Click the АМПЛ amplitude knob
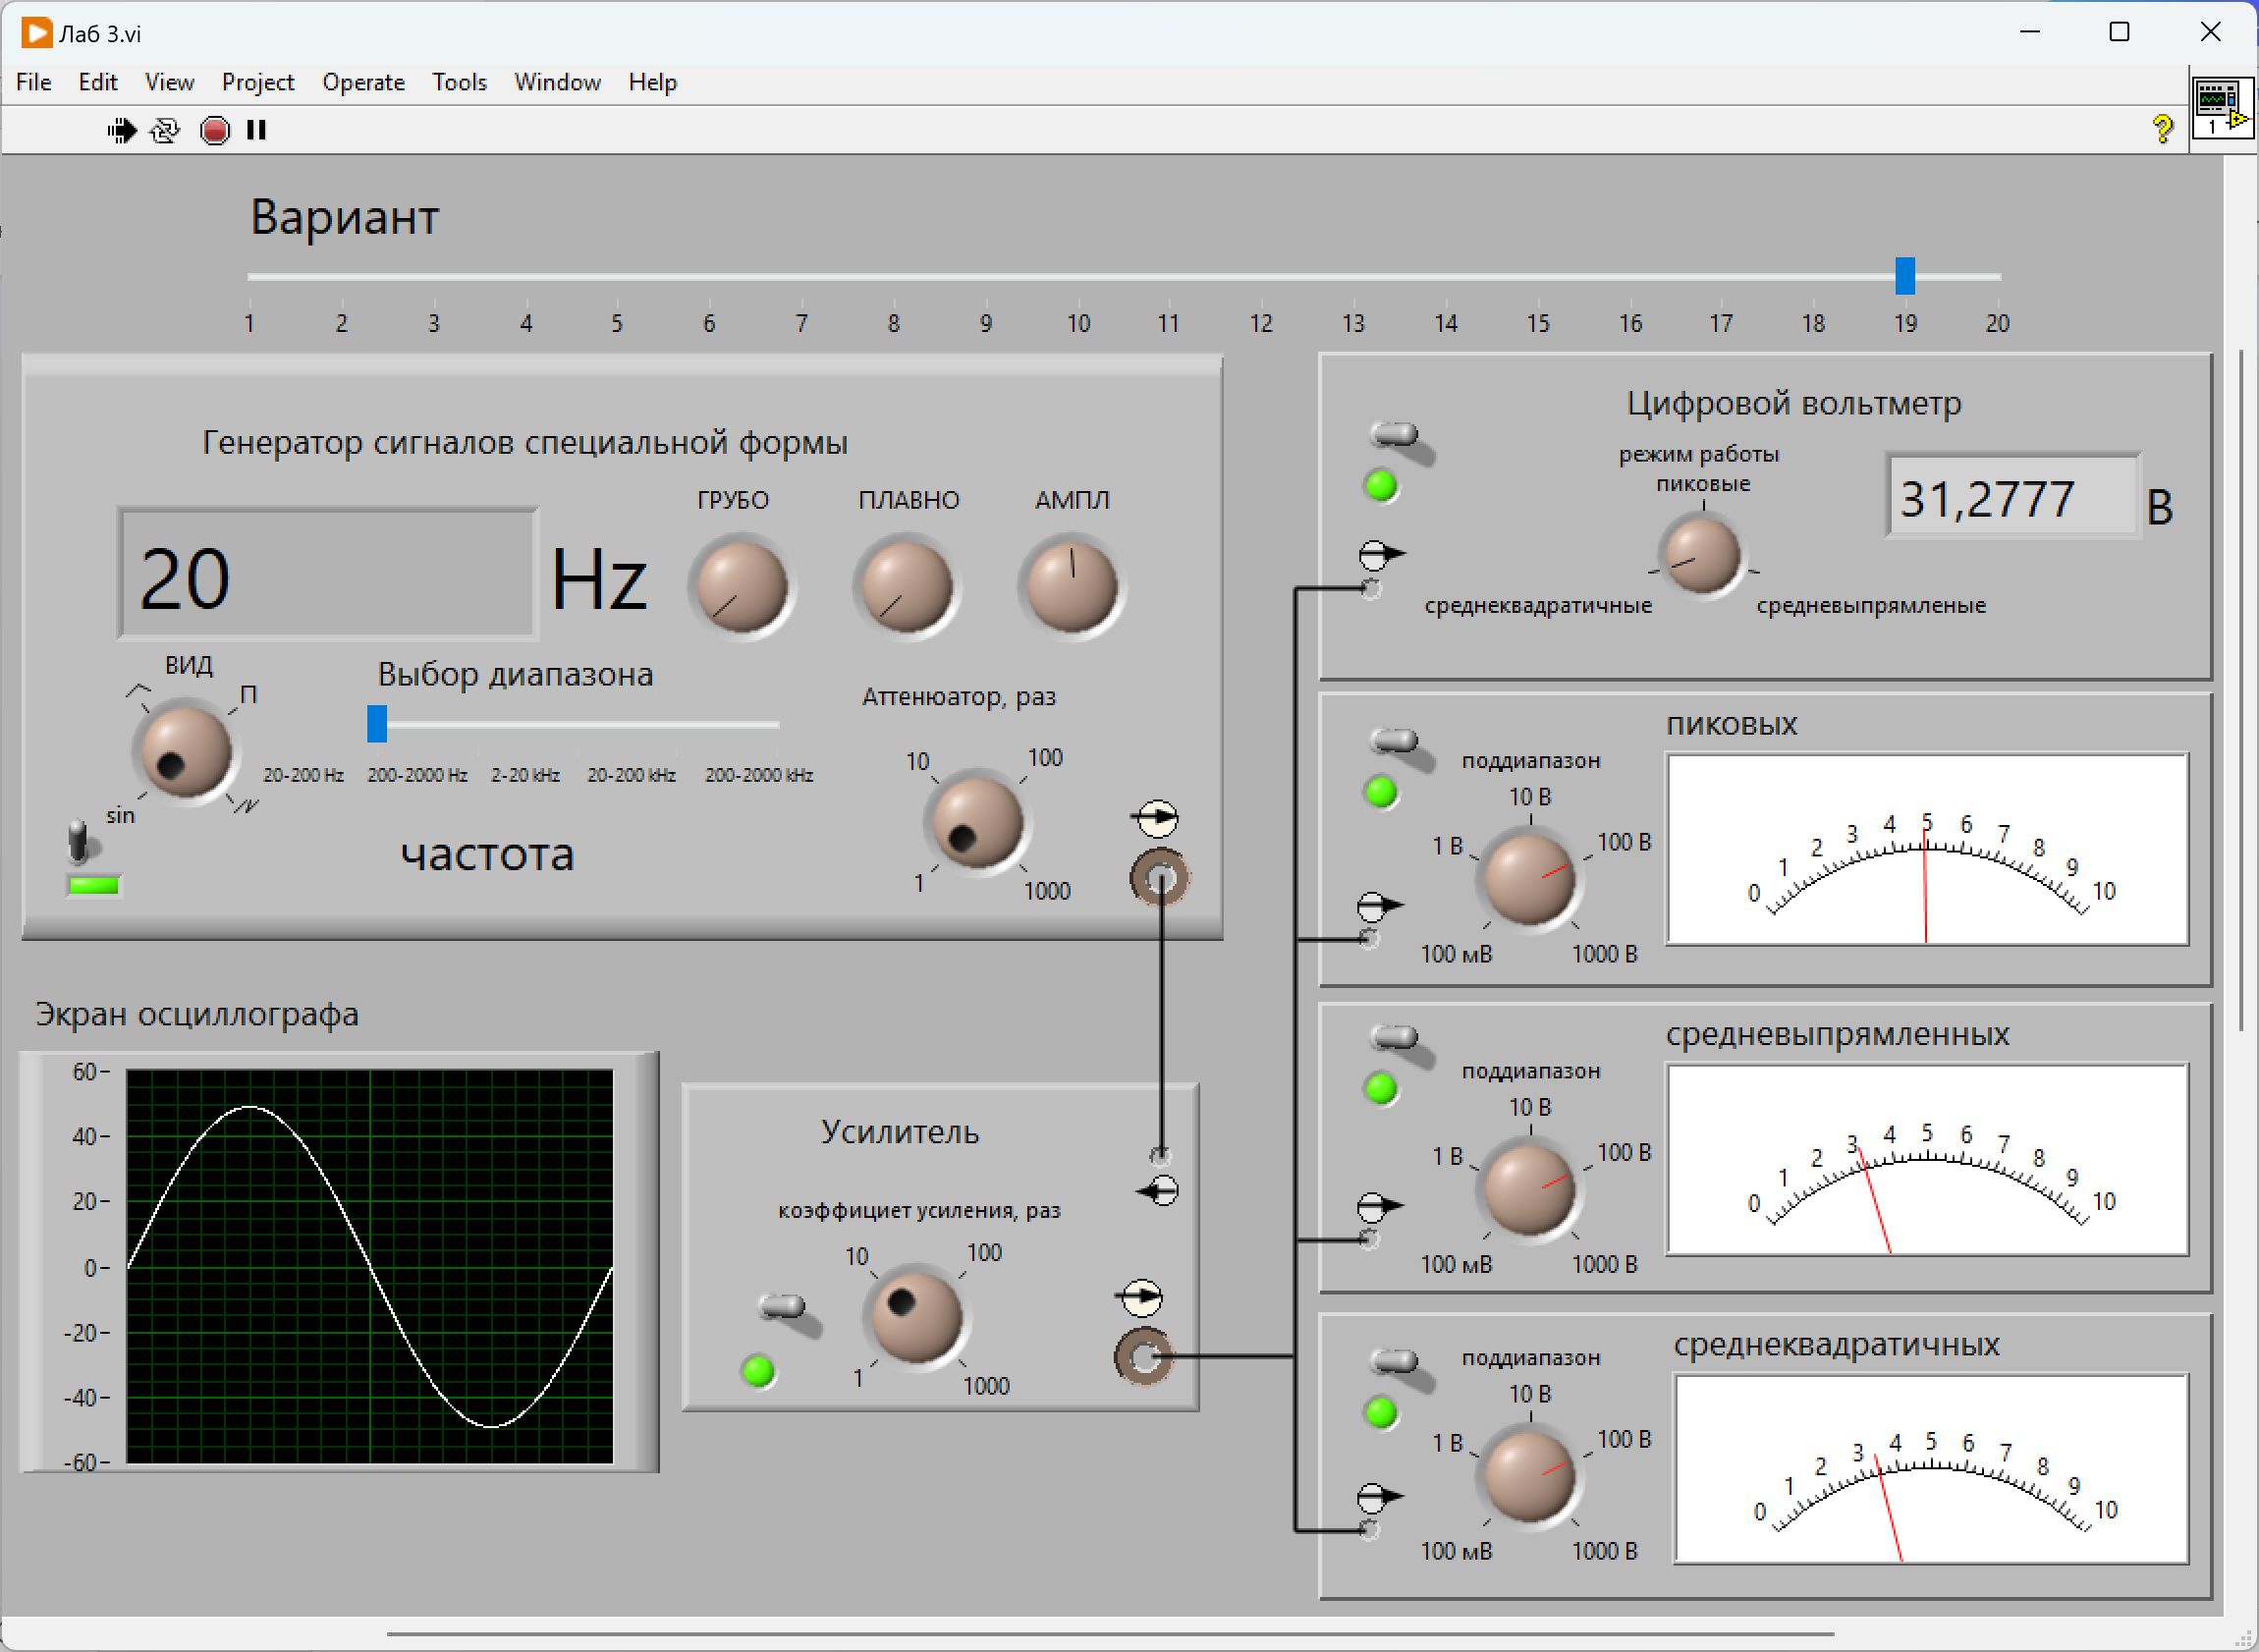This screenshot has height=1652, width=2259. click(x=1072, y=587)
